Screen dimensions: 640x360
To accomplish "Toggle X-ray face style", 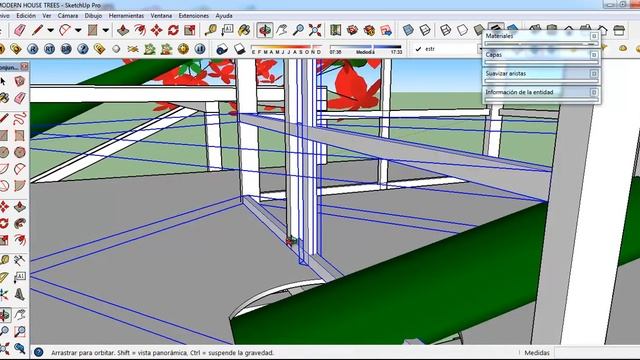I will click(x=408, y=30).
